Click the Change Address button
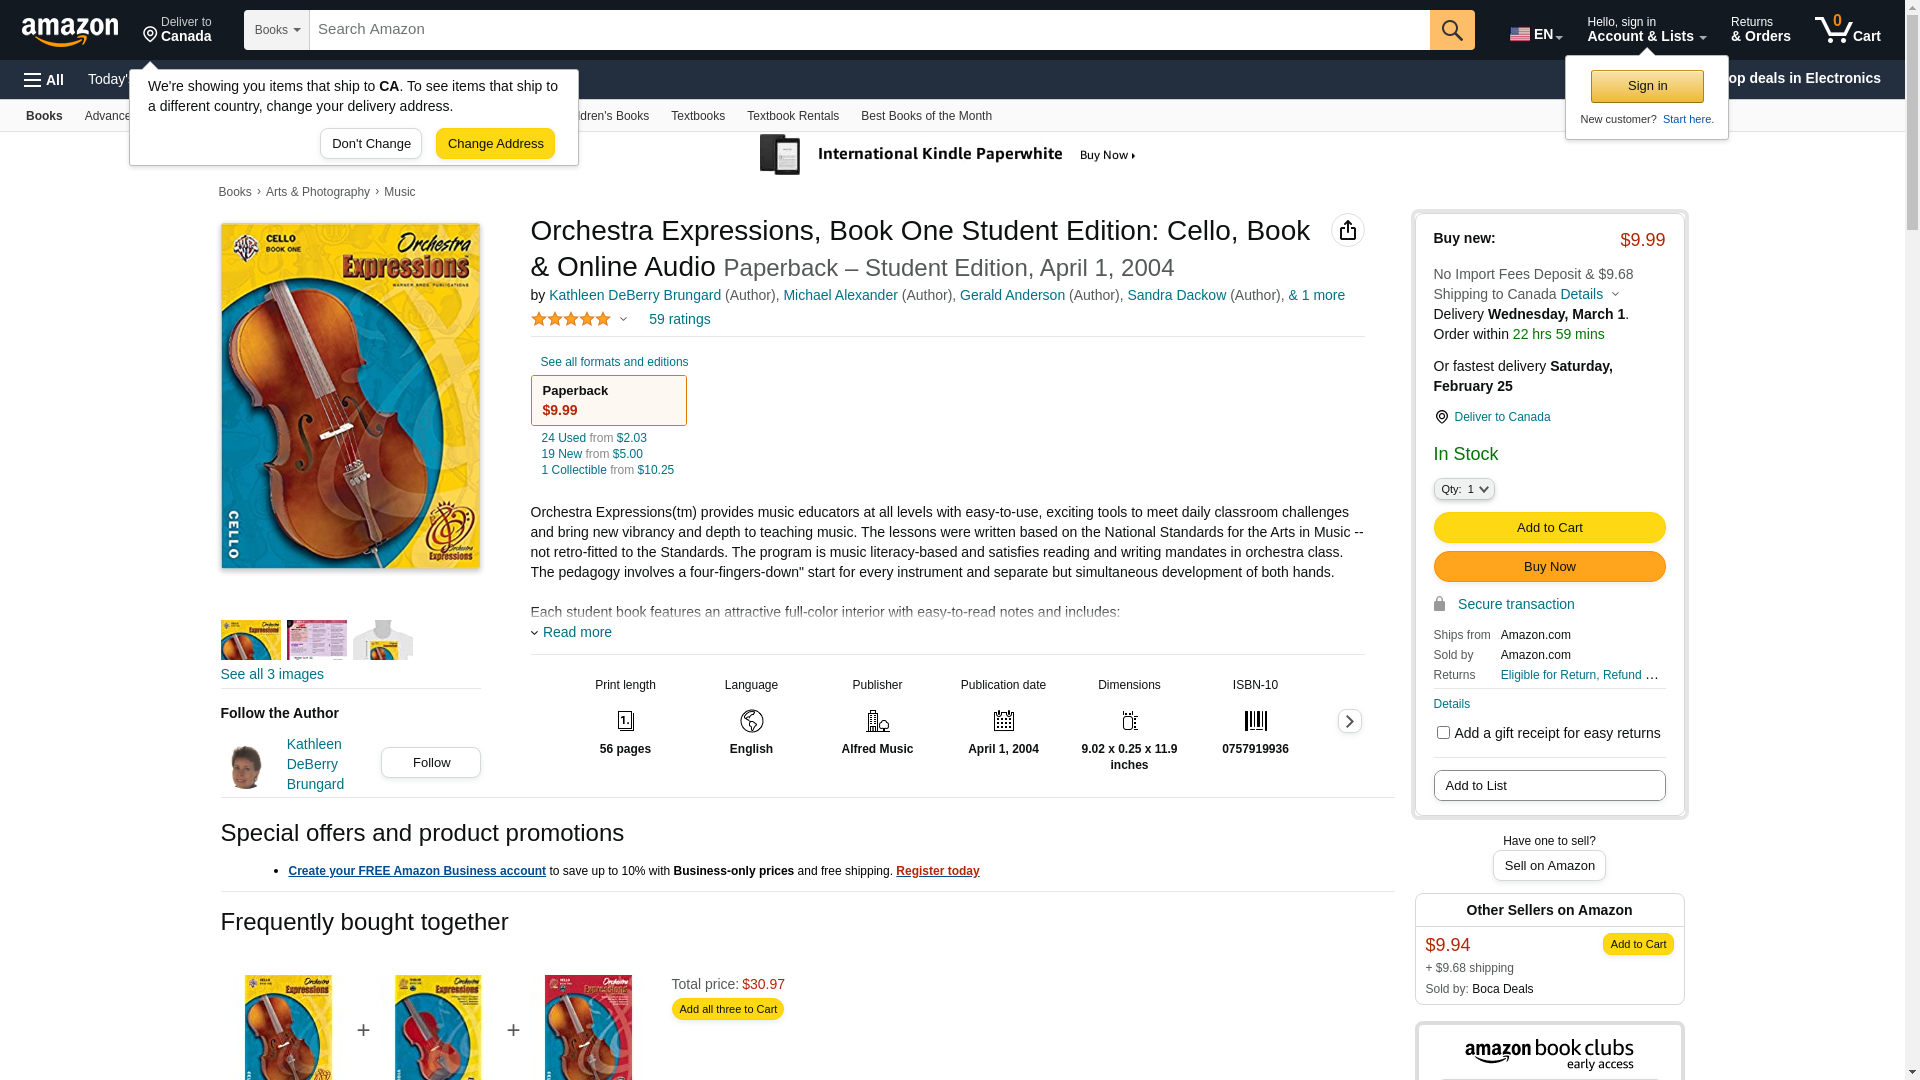The height and width of the screenshot is (1080, 1920). (495, 144)
